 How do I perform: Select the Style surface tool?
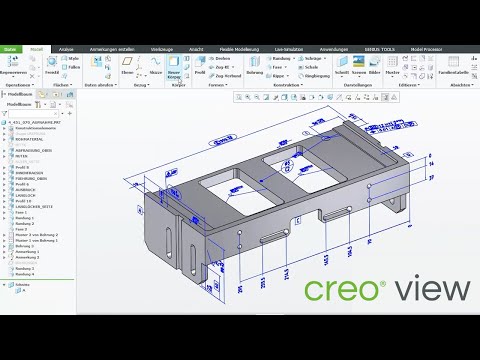pos(70,58)
